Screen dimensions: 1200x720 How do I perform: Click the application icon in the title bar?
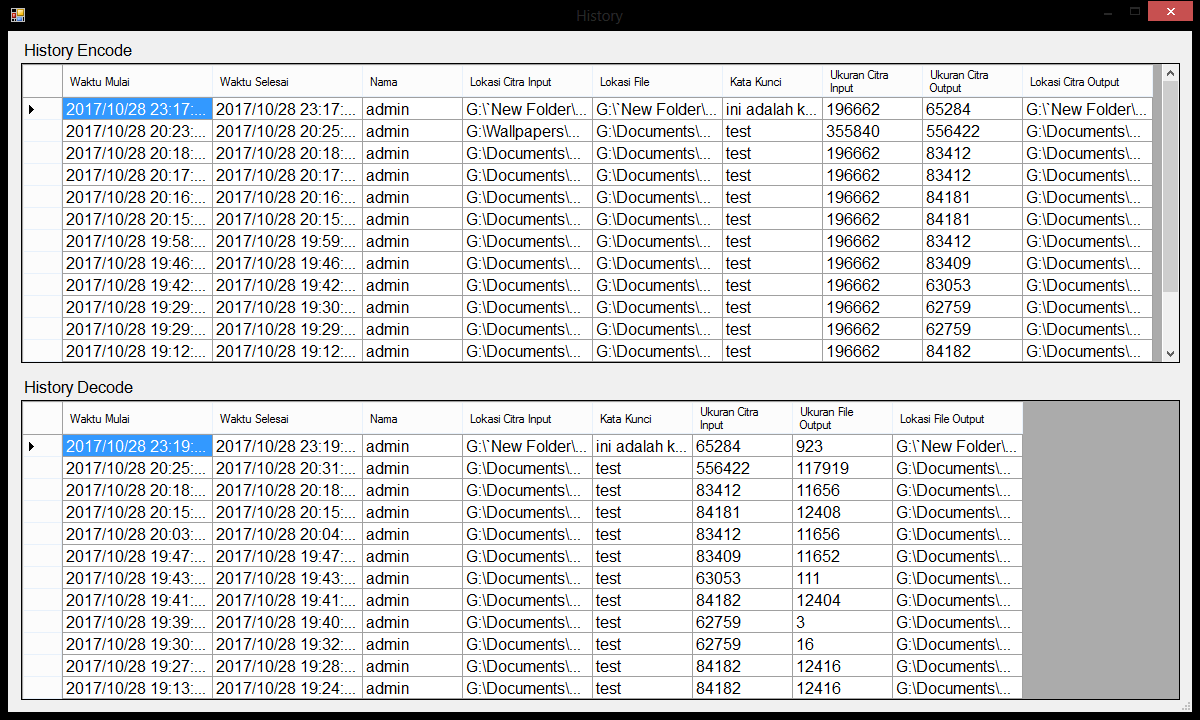(17, 15)
